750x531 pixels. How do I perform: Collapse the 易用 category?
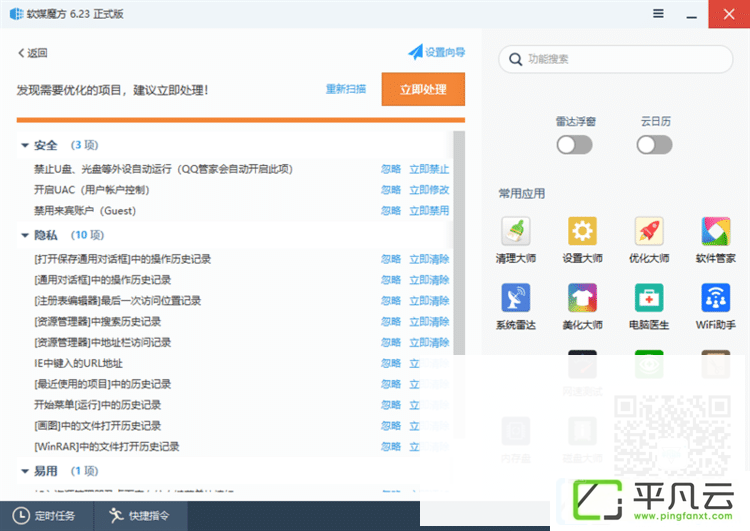point(25,471)
